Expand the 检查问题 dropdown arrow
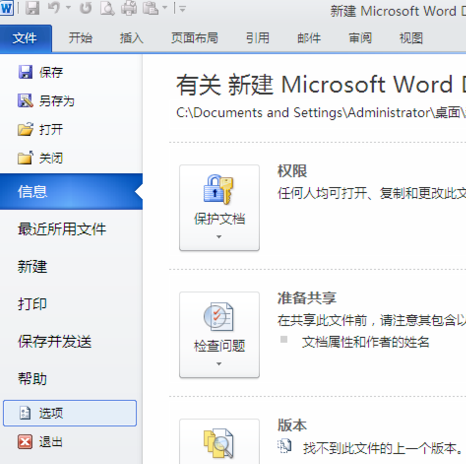Screen dimensions: 466x464 [219, 364]
